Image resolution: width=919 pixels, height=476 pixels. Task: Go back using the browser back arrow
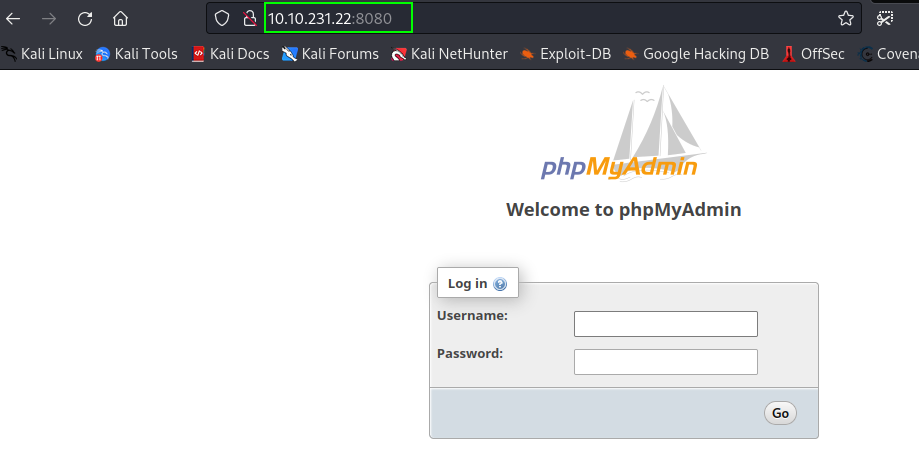click(13, 19)
